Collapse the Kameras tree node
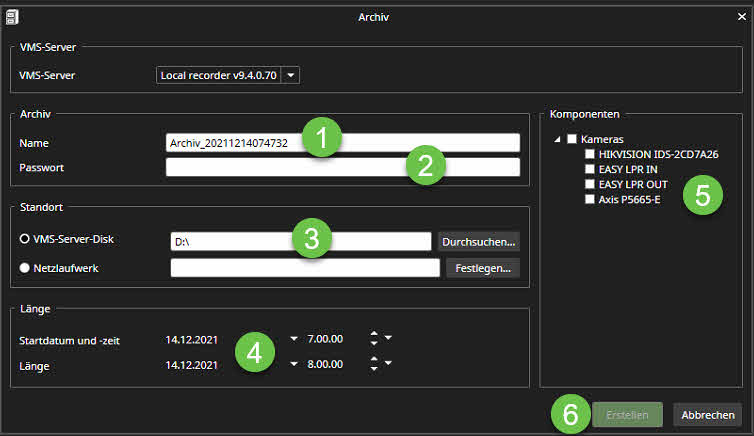754x436 pixels. coord(556,139)
